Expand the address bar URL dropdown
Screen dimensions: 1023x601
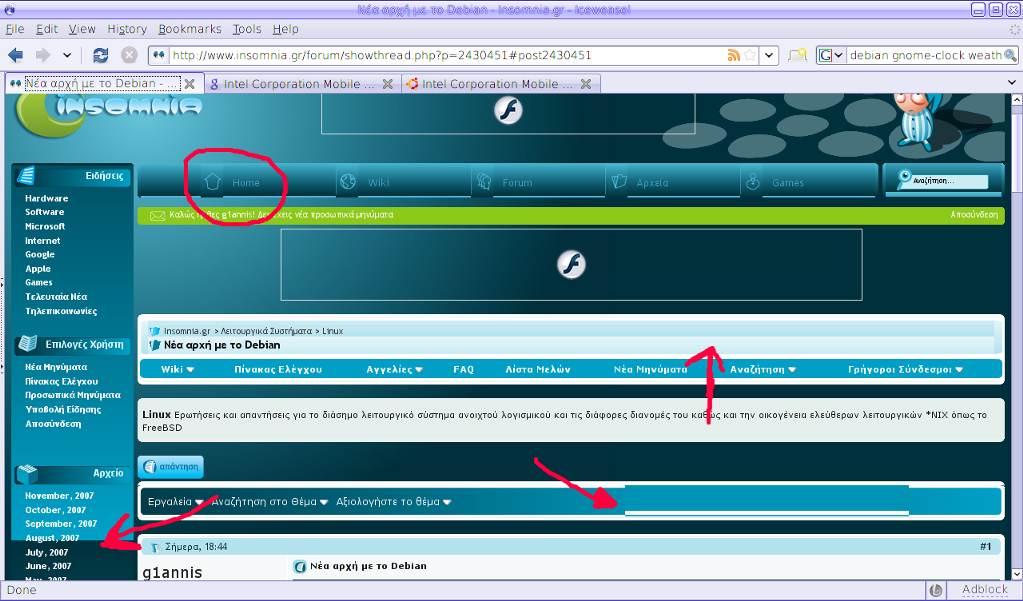click(x=769, y=55)
